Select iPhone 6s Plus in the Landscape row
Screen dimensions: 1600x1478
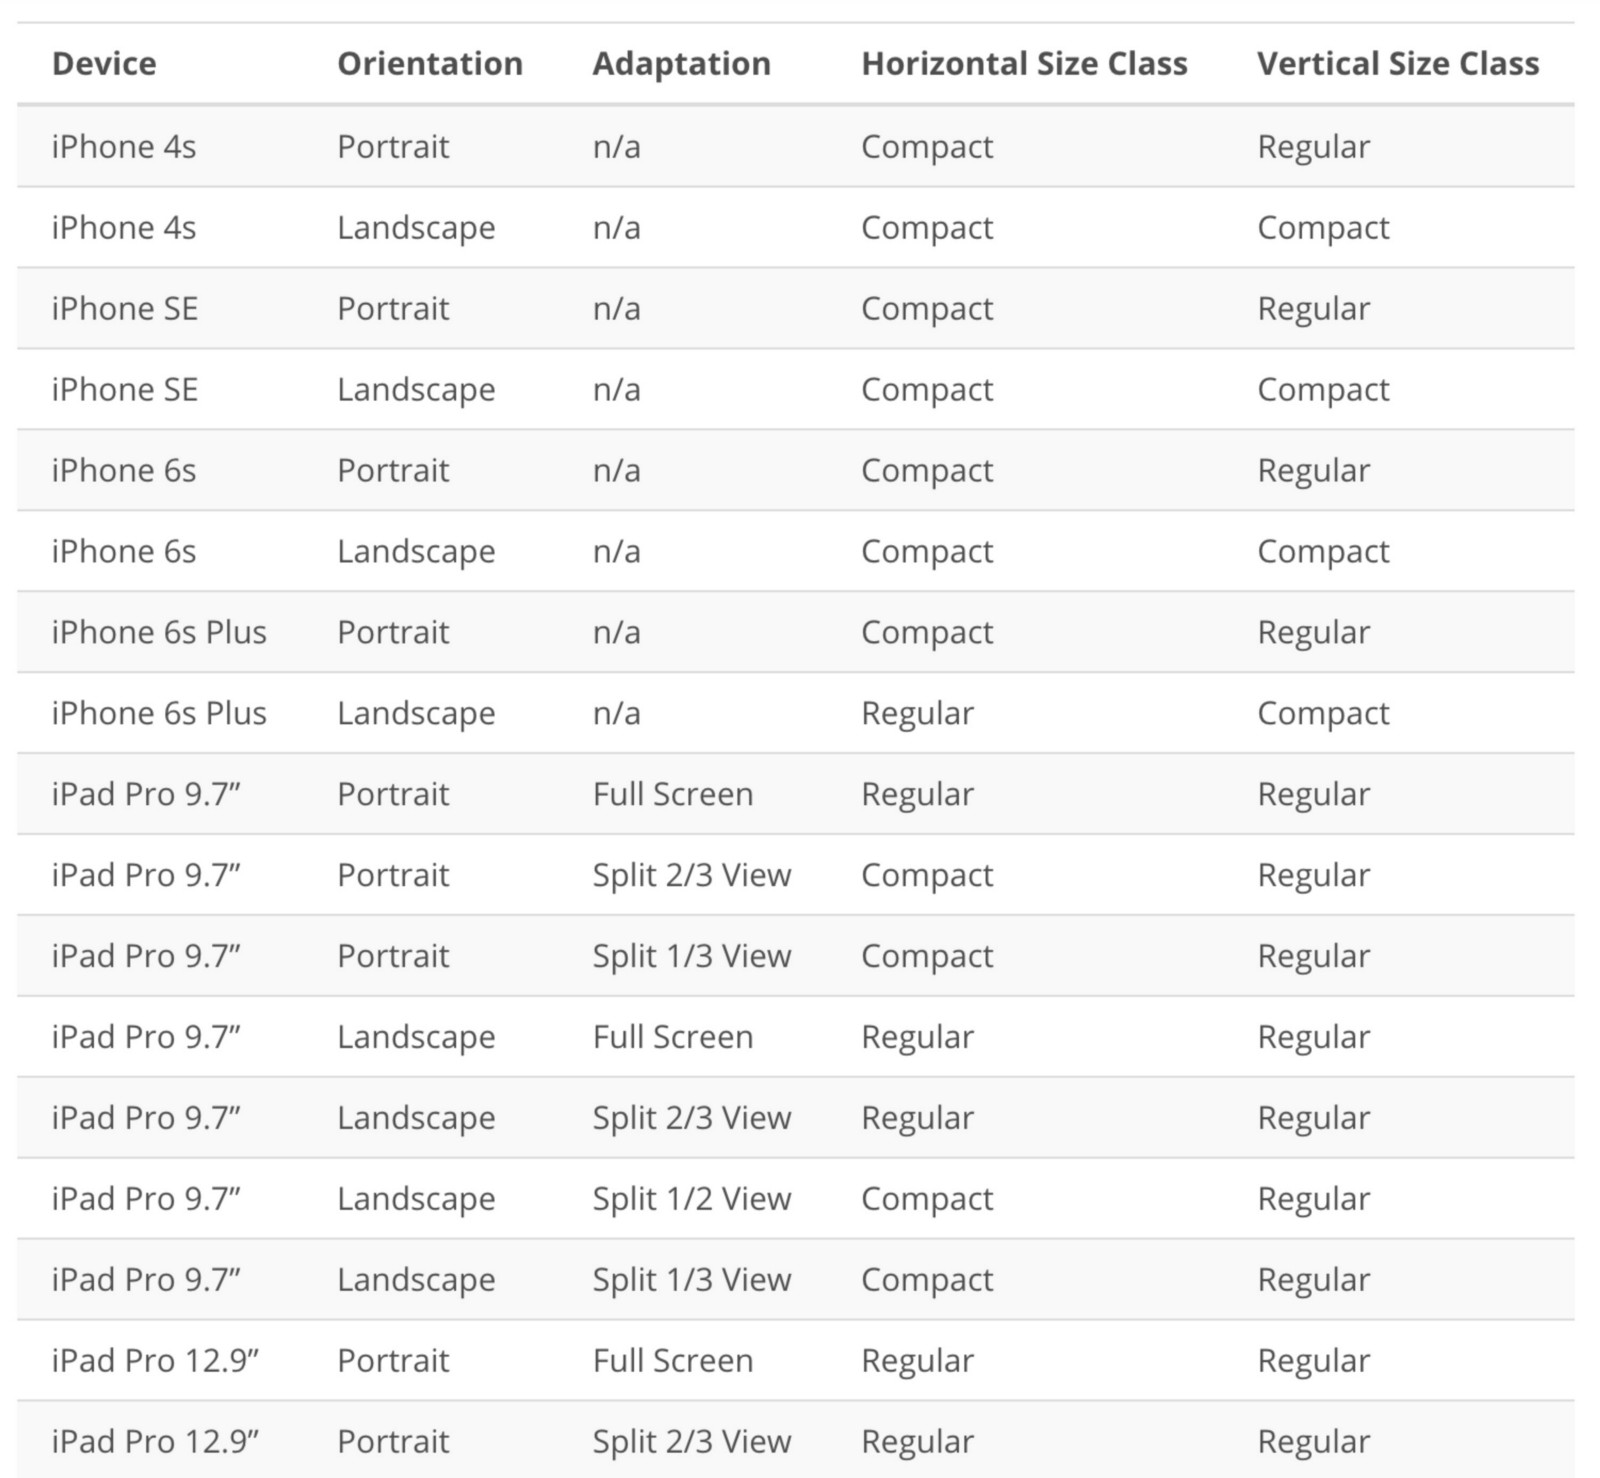point(159,713)
